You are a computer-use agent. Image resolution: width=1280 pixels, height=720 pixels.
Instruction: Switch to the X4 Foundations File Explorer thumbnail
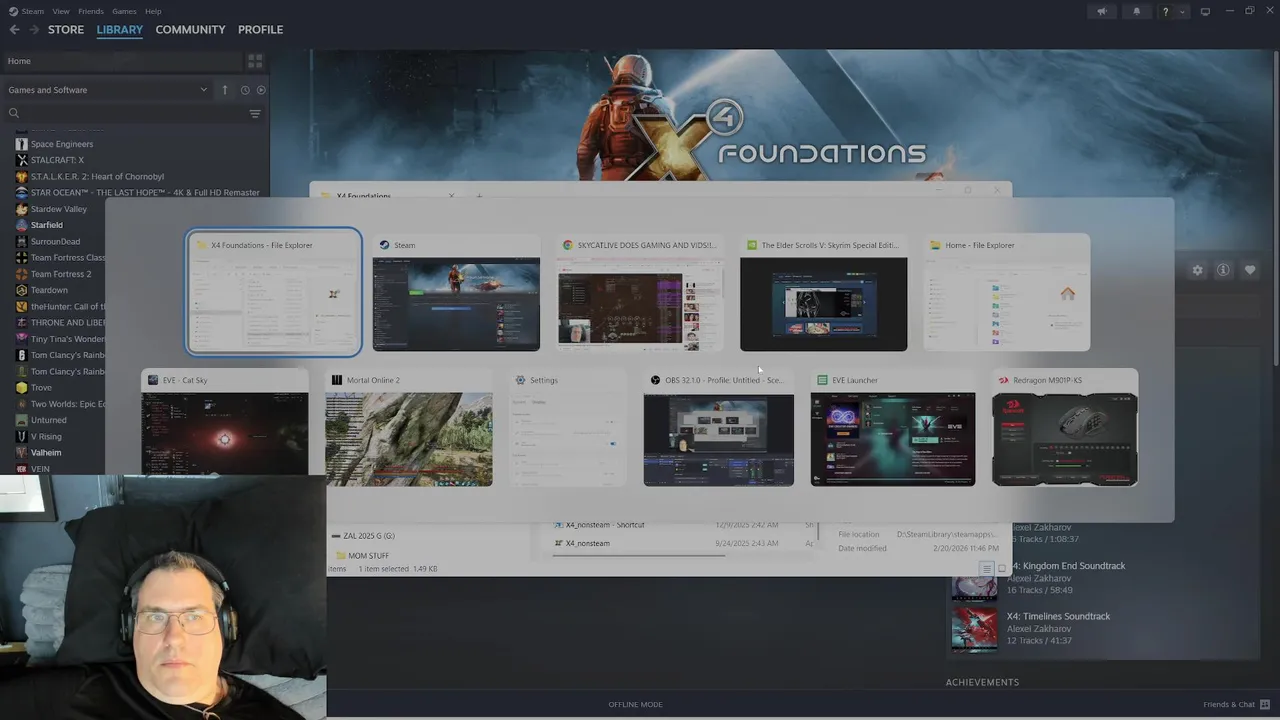(x=273, y=292)
